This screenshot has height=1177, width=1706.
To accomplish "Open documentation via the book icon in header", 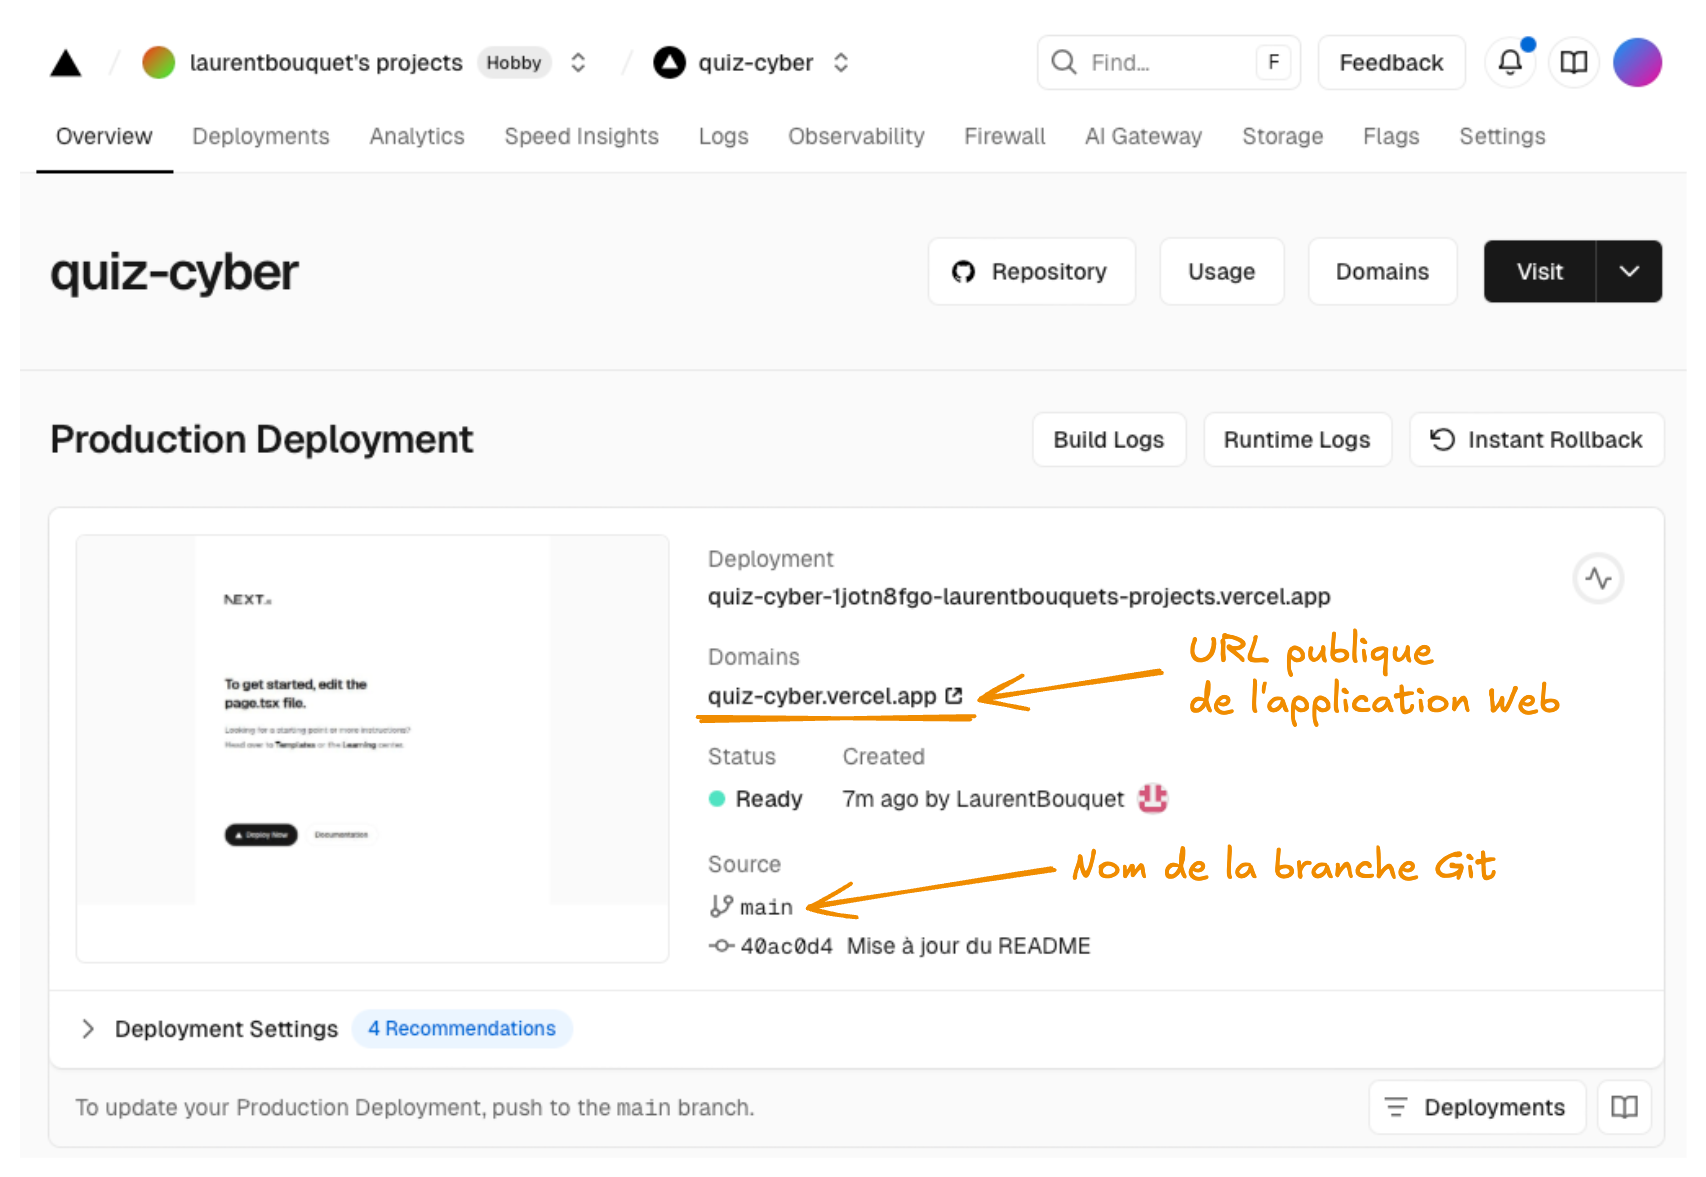I will pyautogui.click(x=1573, y=62).
